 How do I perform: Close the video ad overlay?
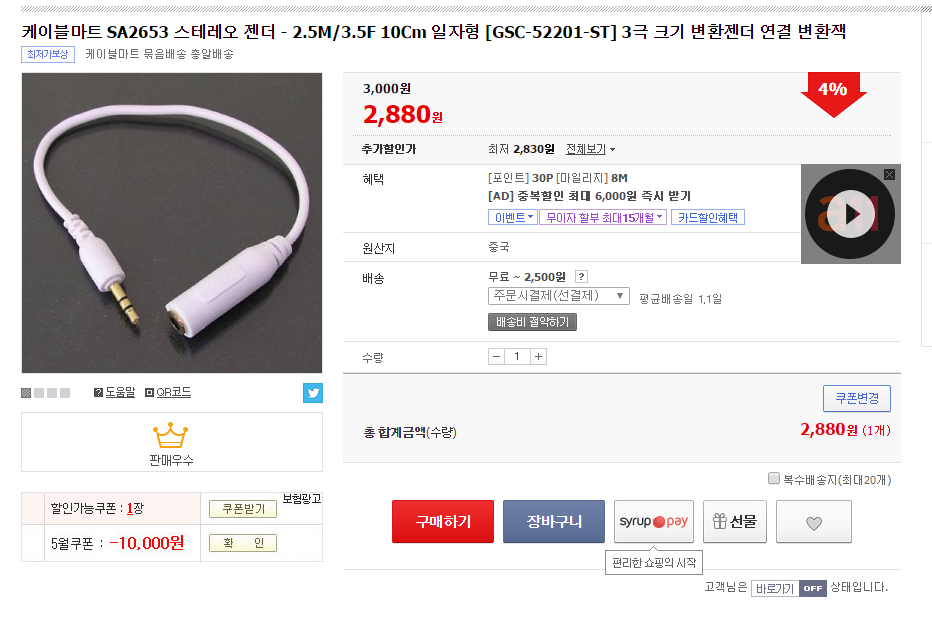[889, 174]
